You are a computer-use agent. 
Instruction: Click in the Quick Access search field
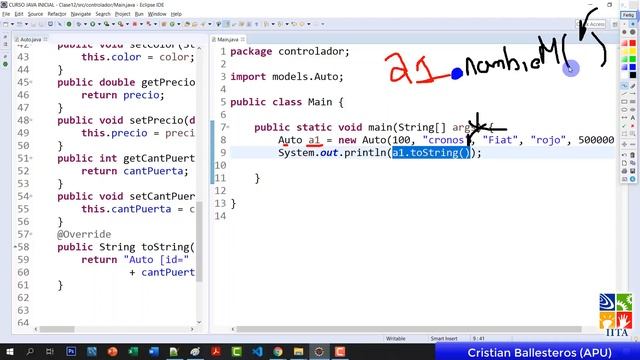click(591, 24)
